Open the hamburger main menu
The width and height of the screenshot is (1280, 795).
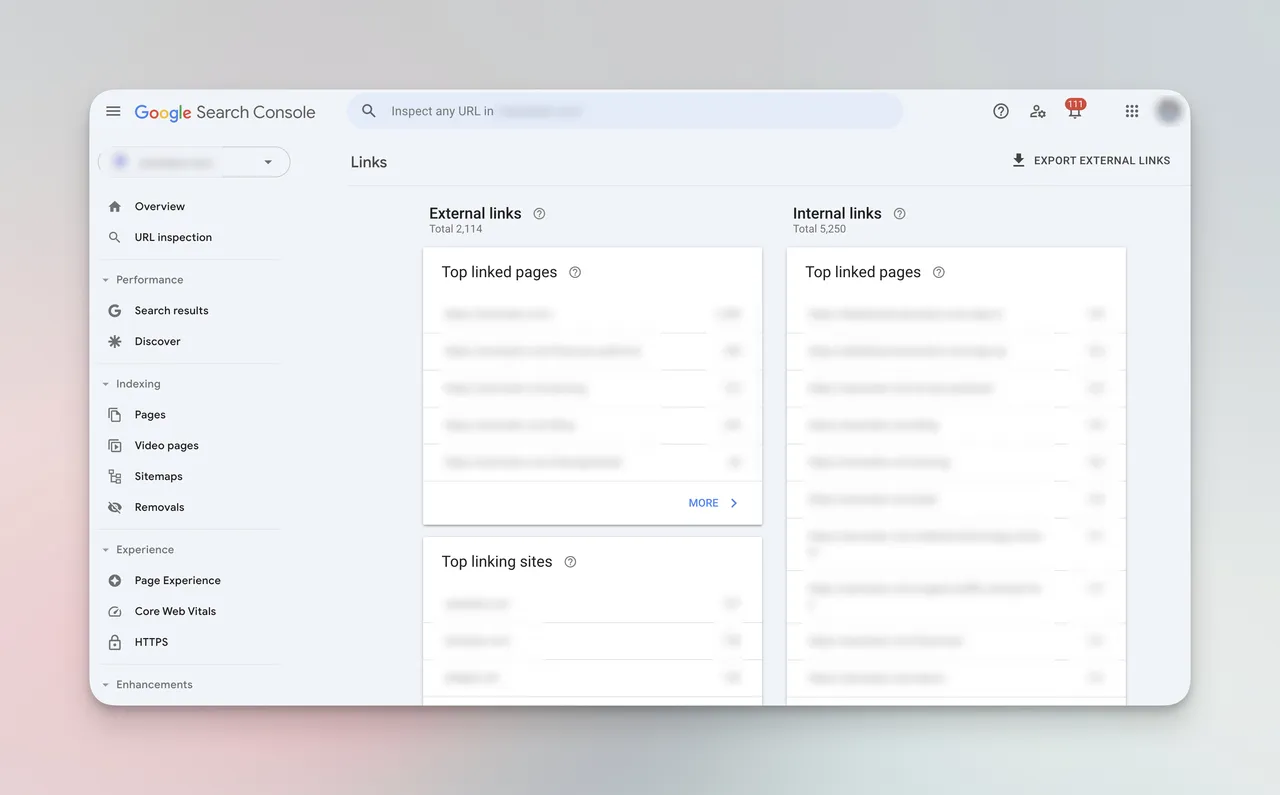click(x=113, y=111)
